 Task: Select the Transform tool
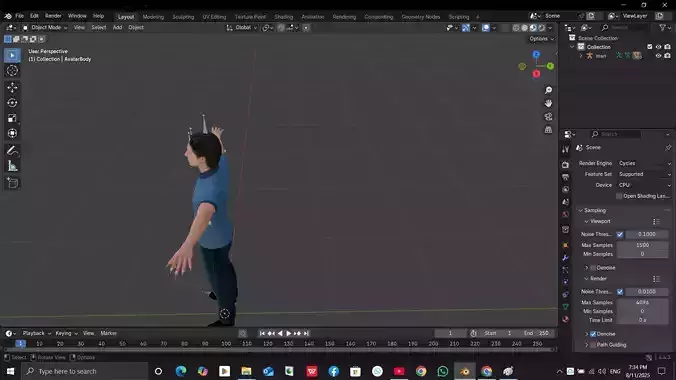pyautogui.click(x=12, y=133)
